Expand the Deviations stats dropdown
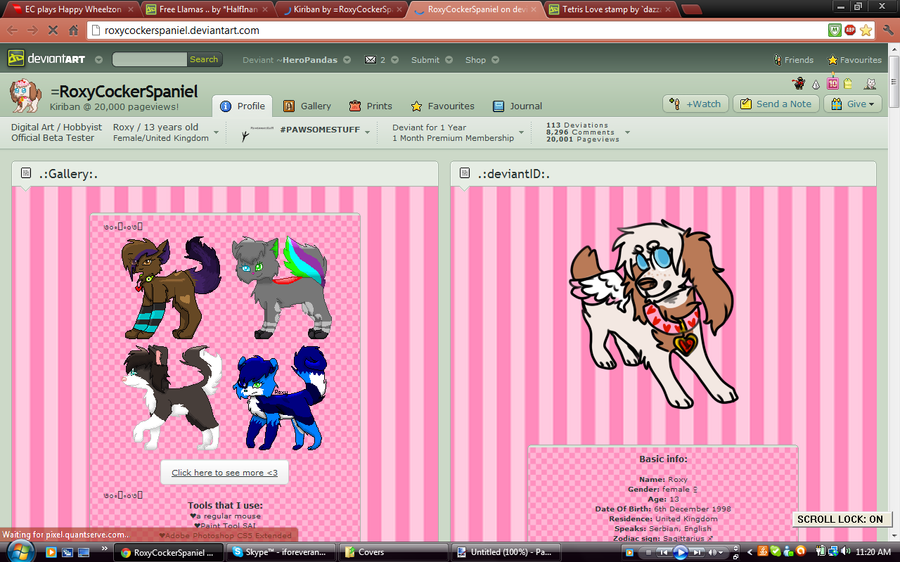 tap(627, 133)
